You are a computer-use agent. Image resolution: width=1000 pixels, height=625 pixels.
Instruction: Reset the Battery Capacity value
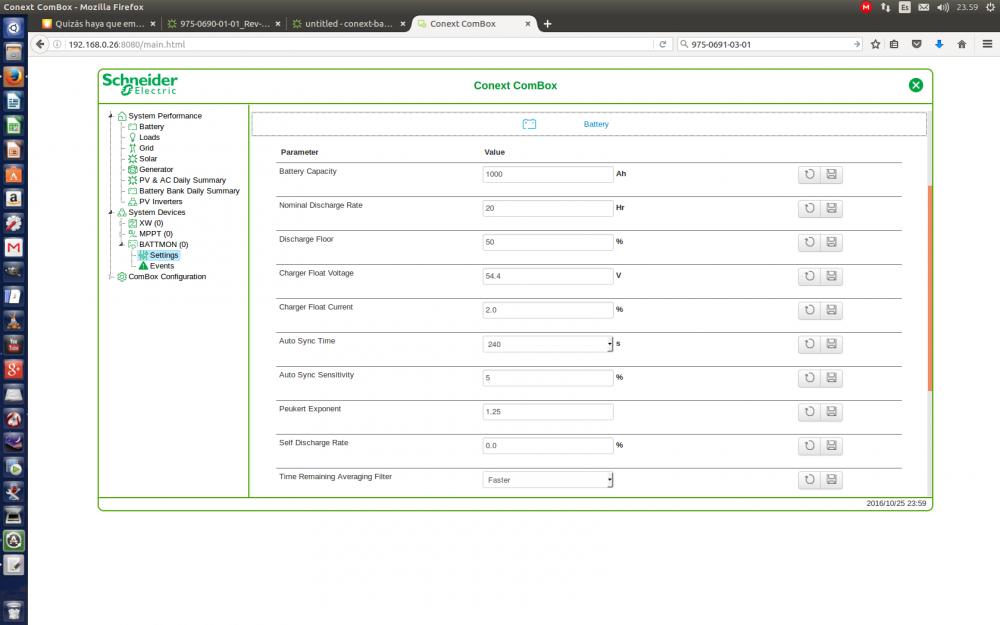click(x=809, y=174)
